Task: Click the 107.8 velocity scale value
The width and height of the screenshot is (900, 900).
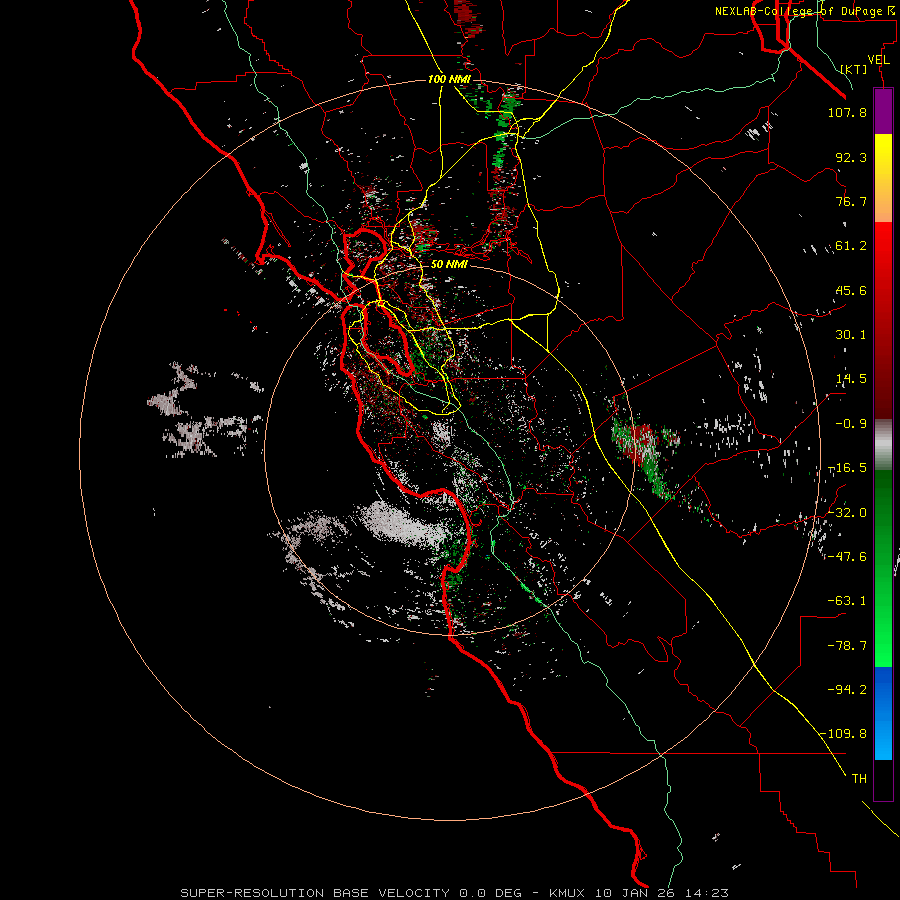Action: tap(847, 112)
